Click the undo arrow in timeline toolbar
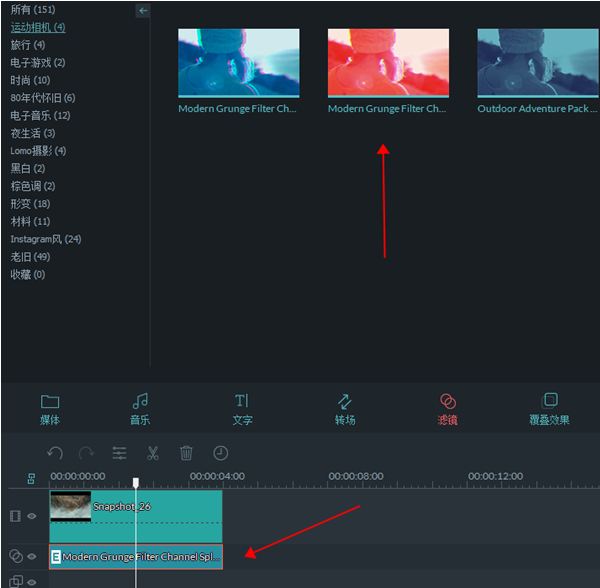 click(x=55, y=453)
